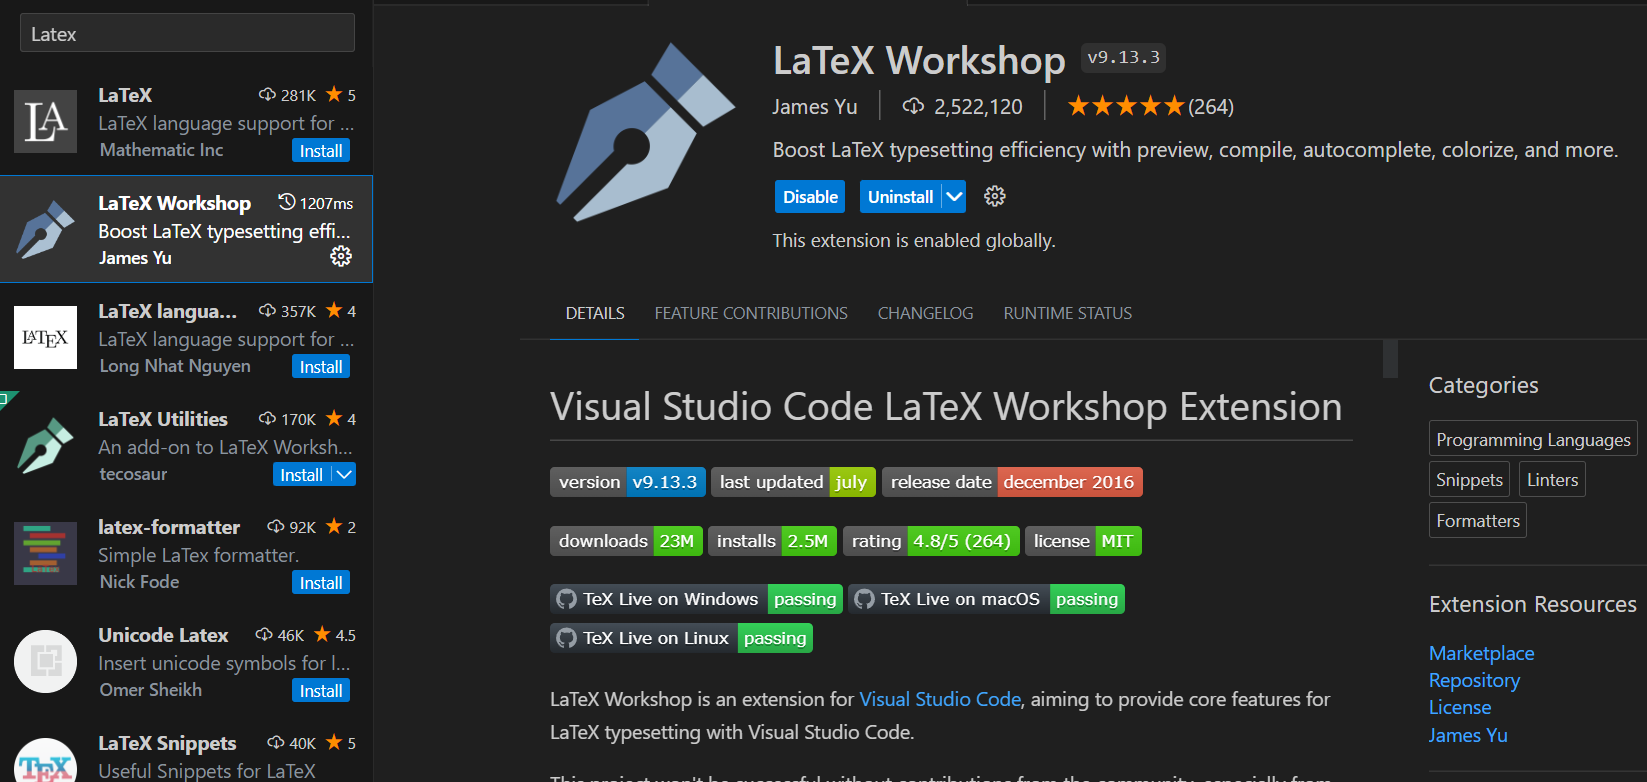Switch to the Details tab
The image size is (1647, 782).
(595, 313)
